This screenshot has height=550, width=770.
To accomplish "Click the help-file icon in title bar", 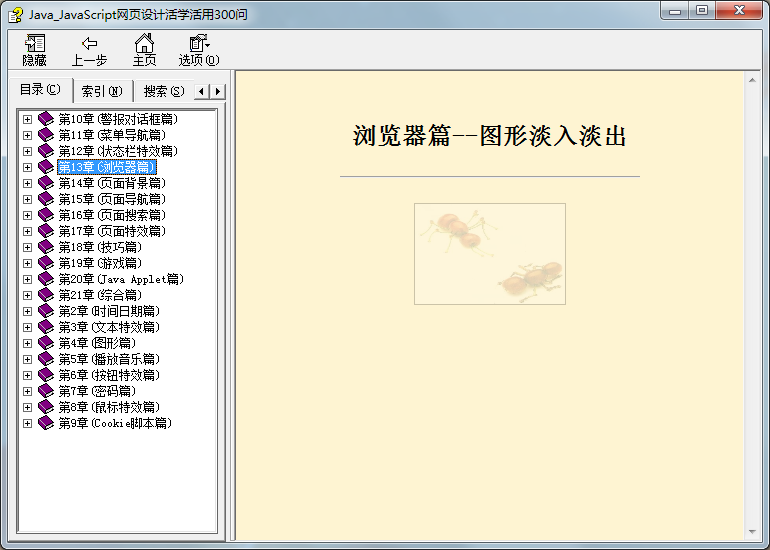I will tap(15, 15).
